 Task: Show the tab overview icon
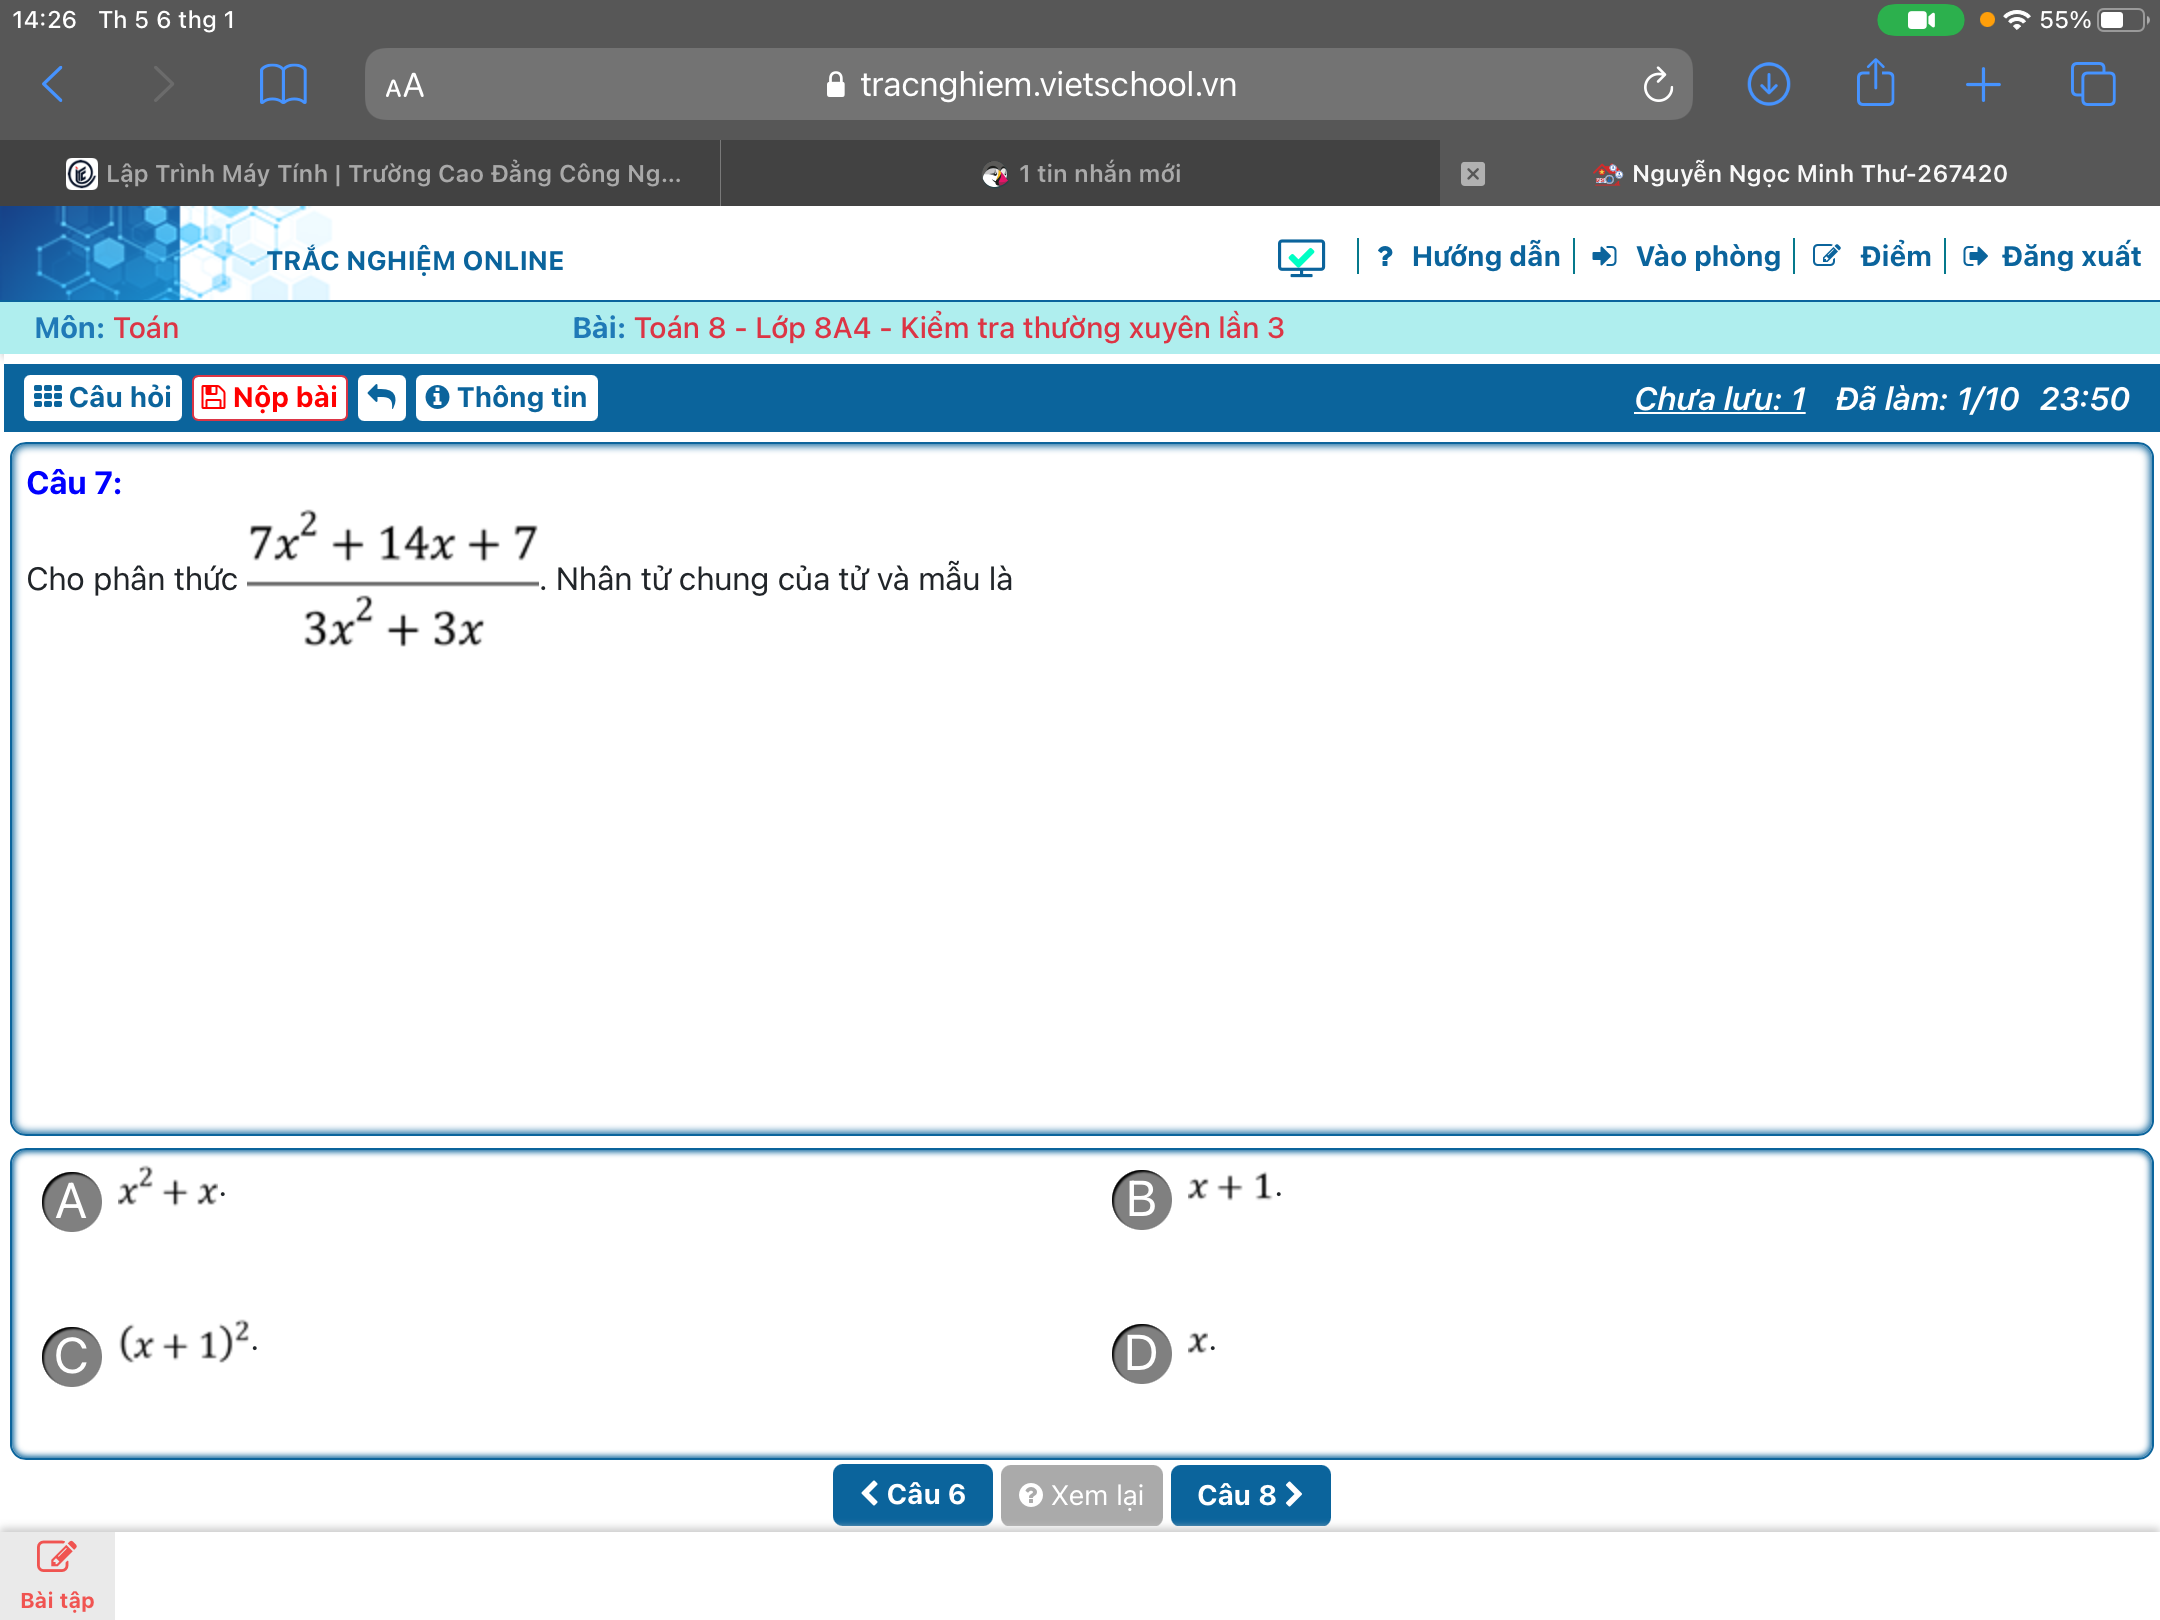point(2093,84)
